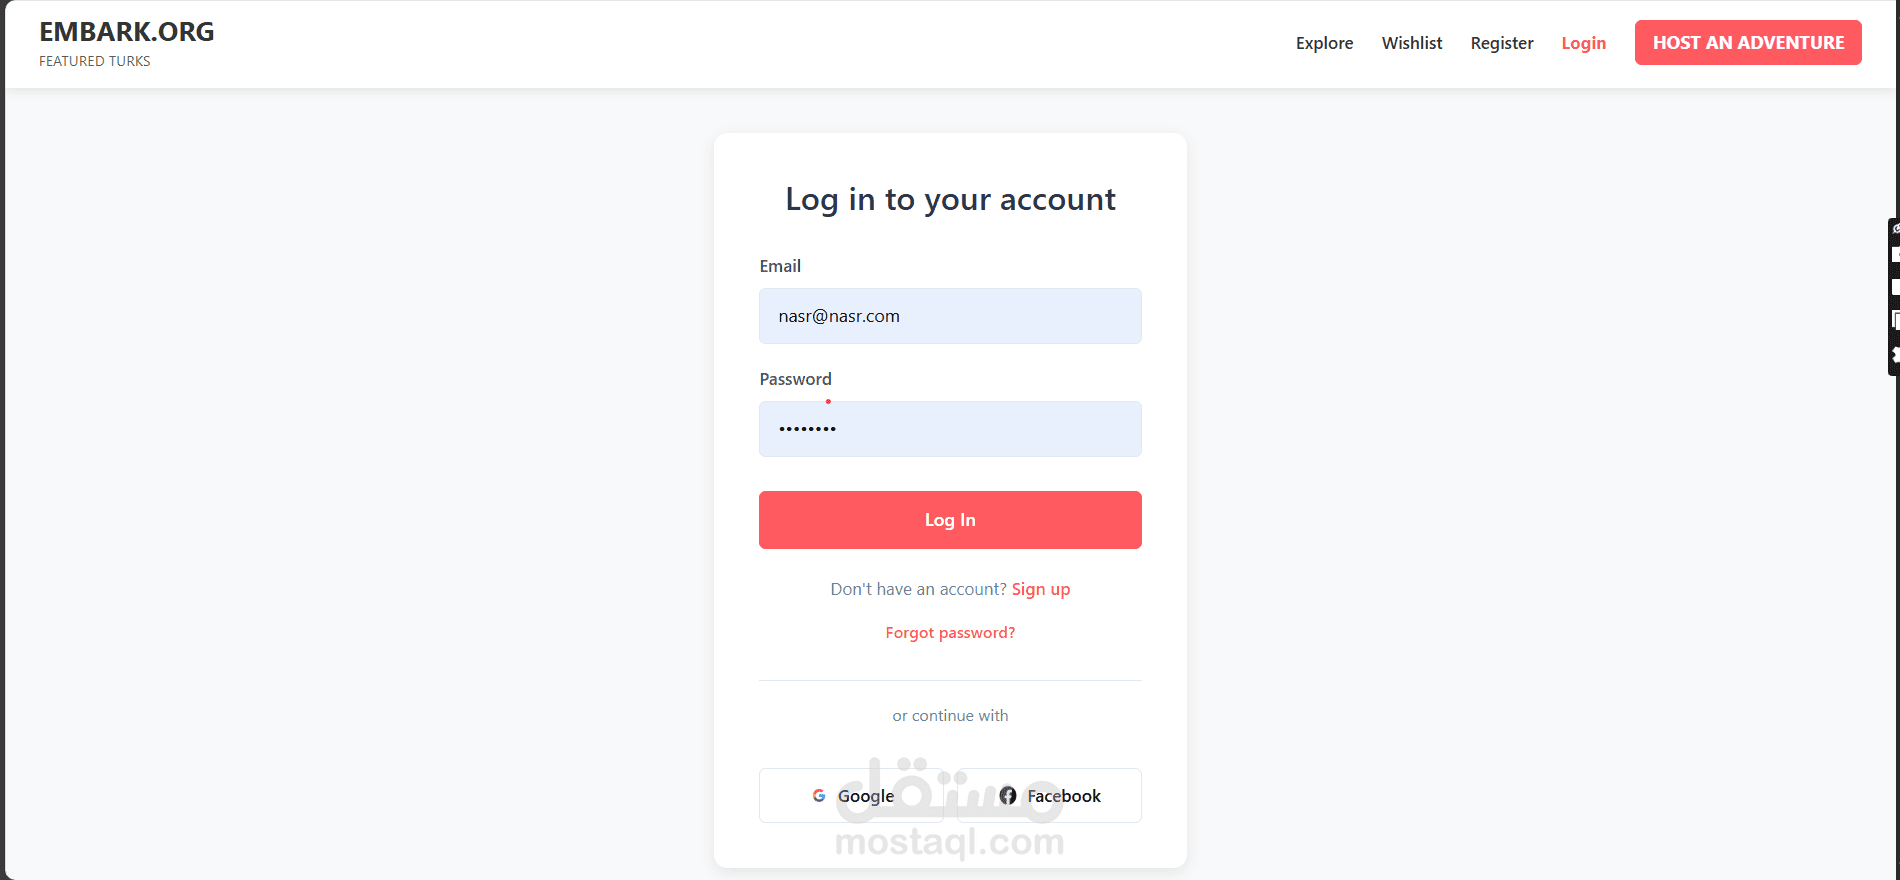Open the Explore menu item

click(x=1324, y=43)
